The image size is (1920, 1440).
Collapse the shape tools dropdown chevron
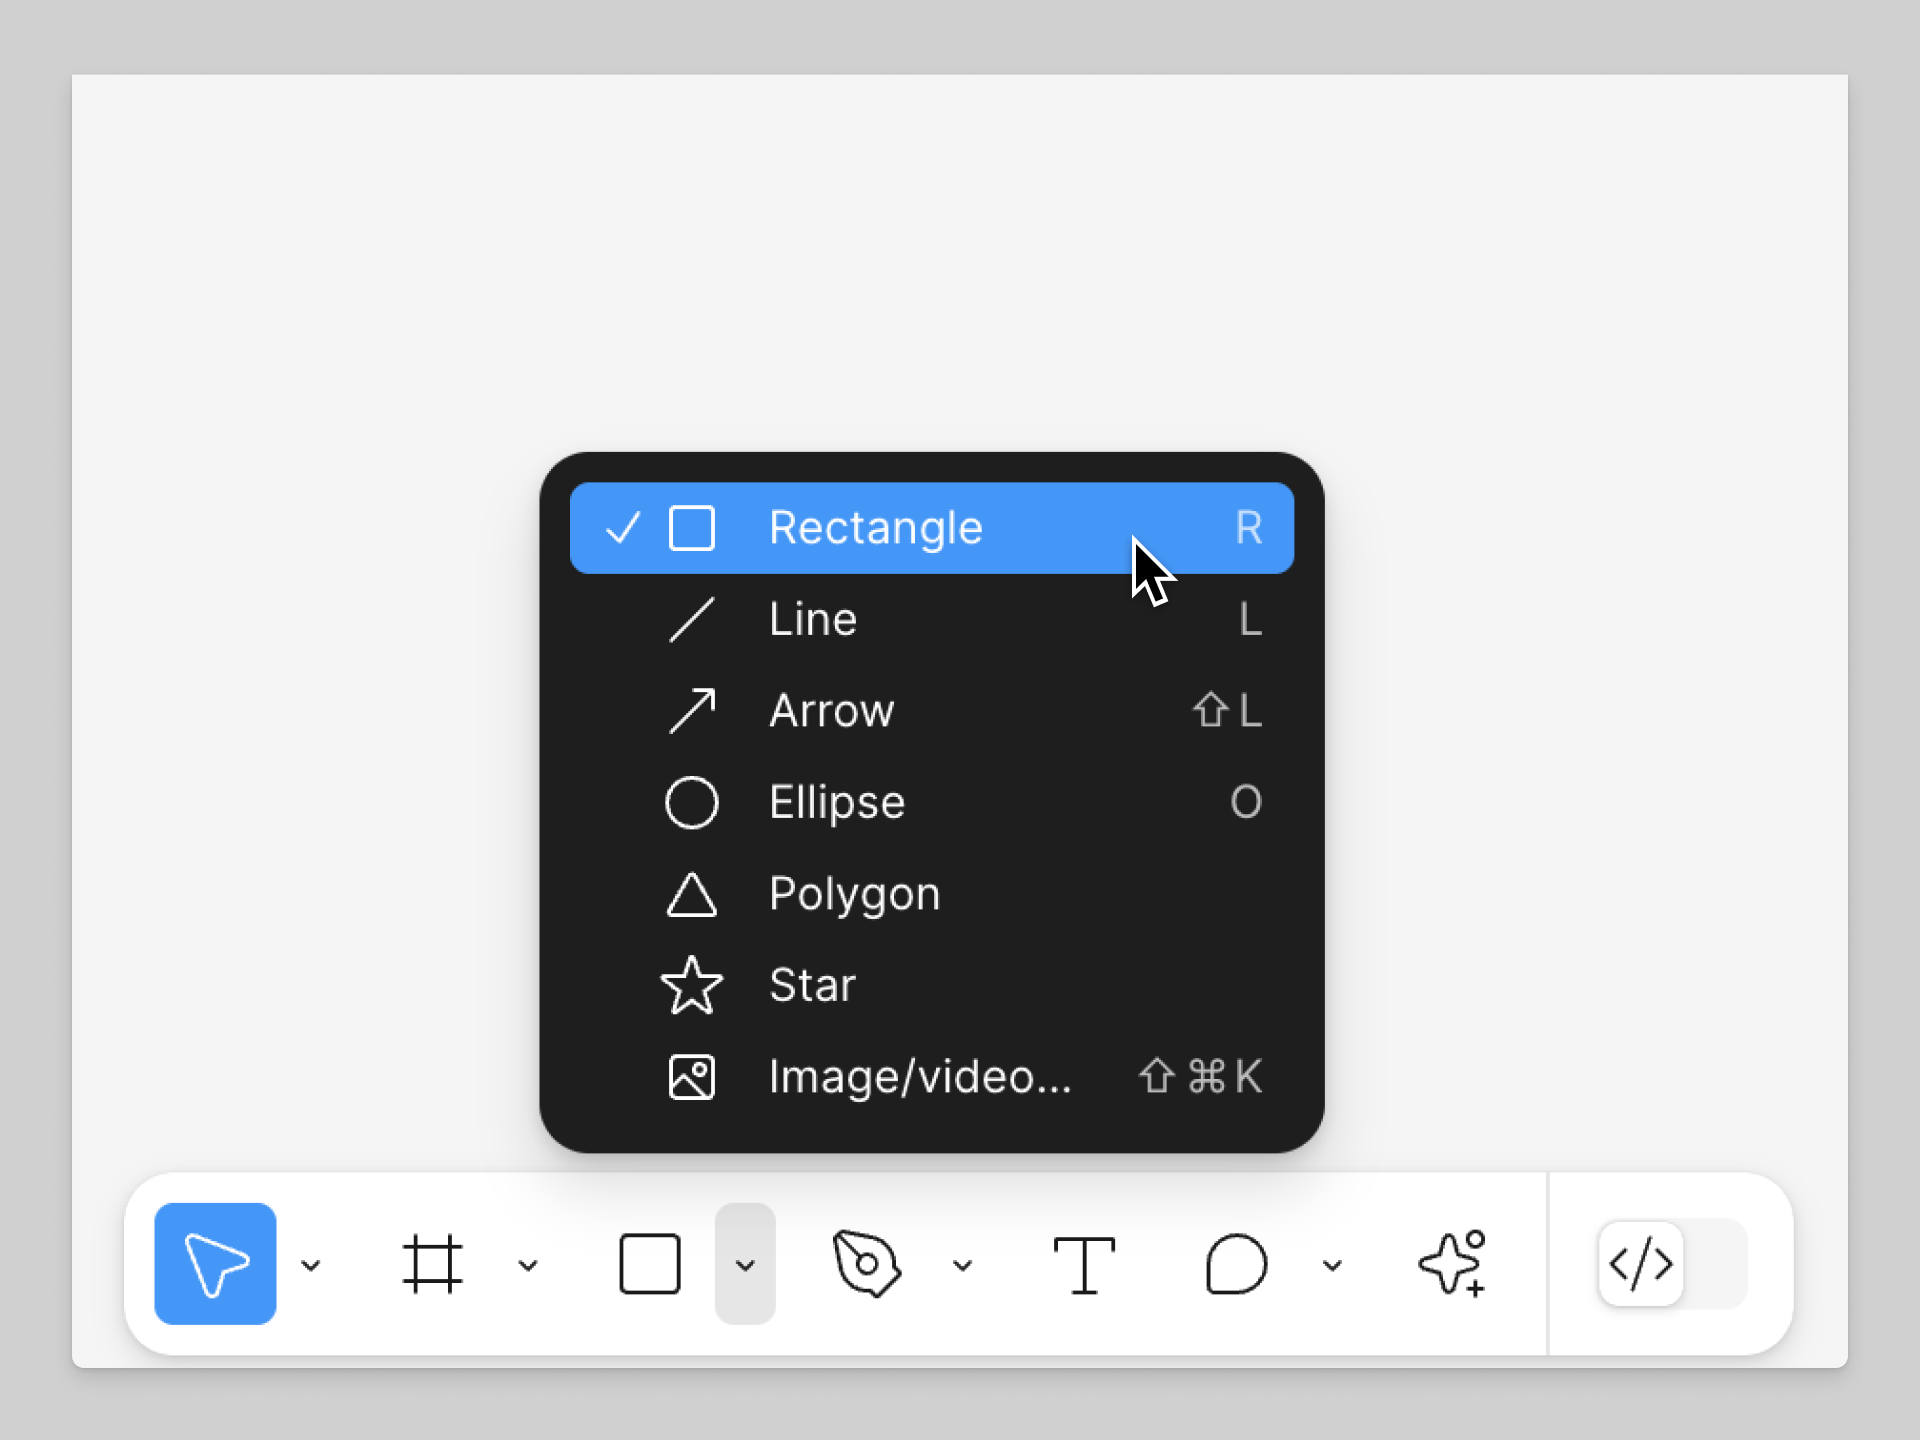click(745, 1266)
